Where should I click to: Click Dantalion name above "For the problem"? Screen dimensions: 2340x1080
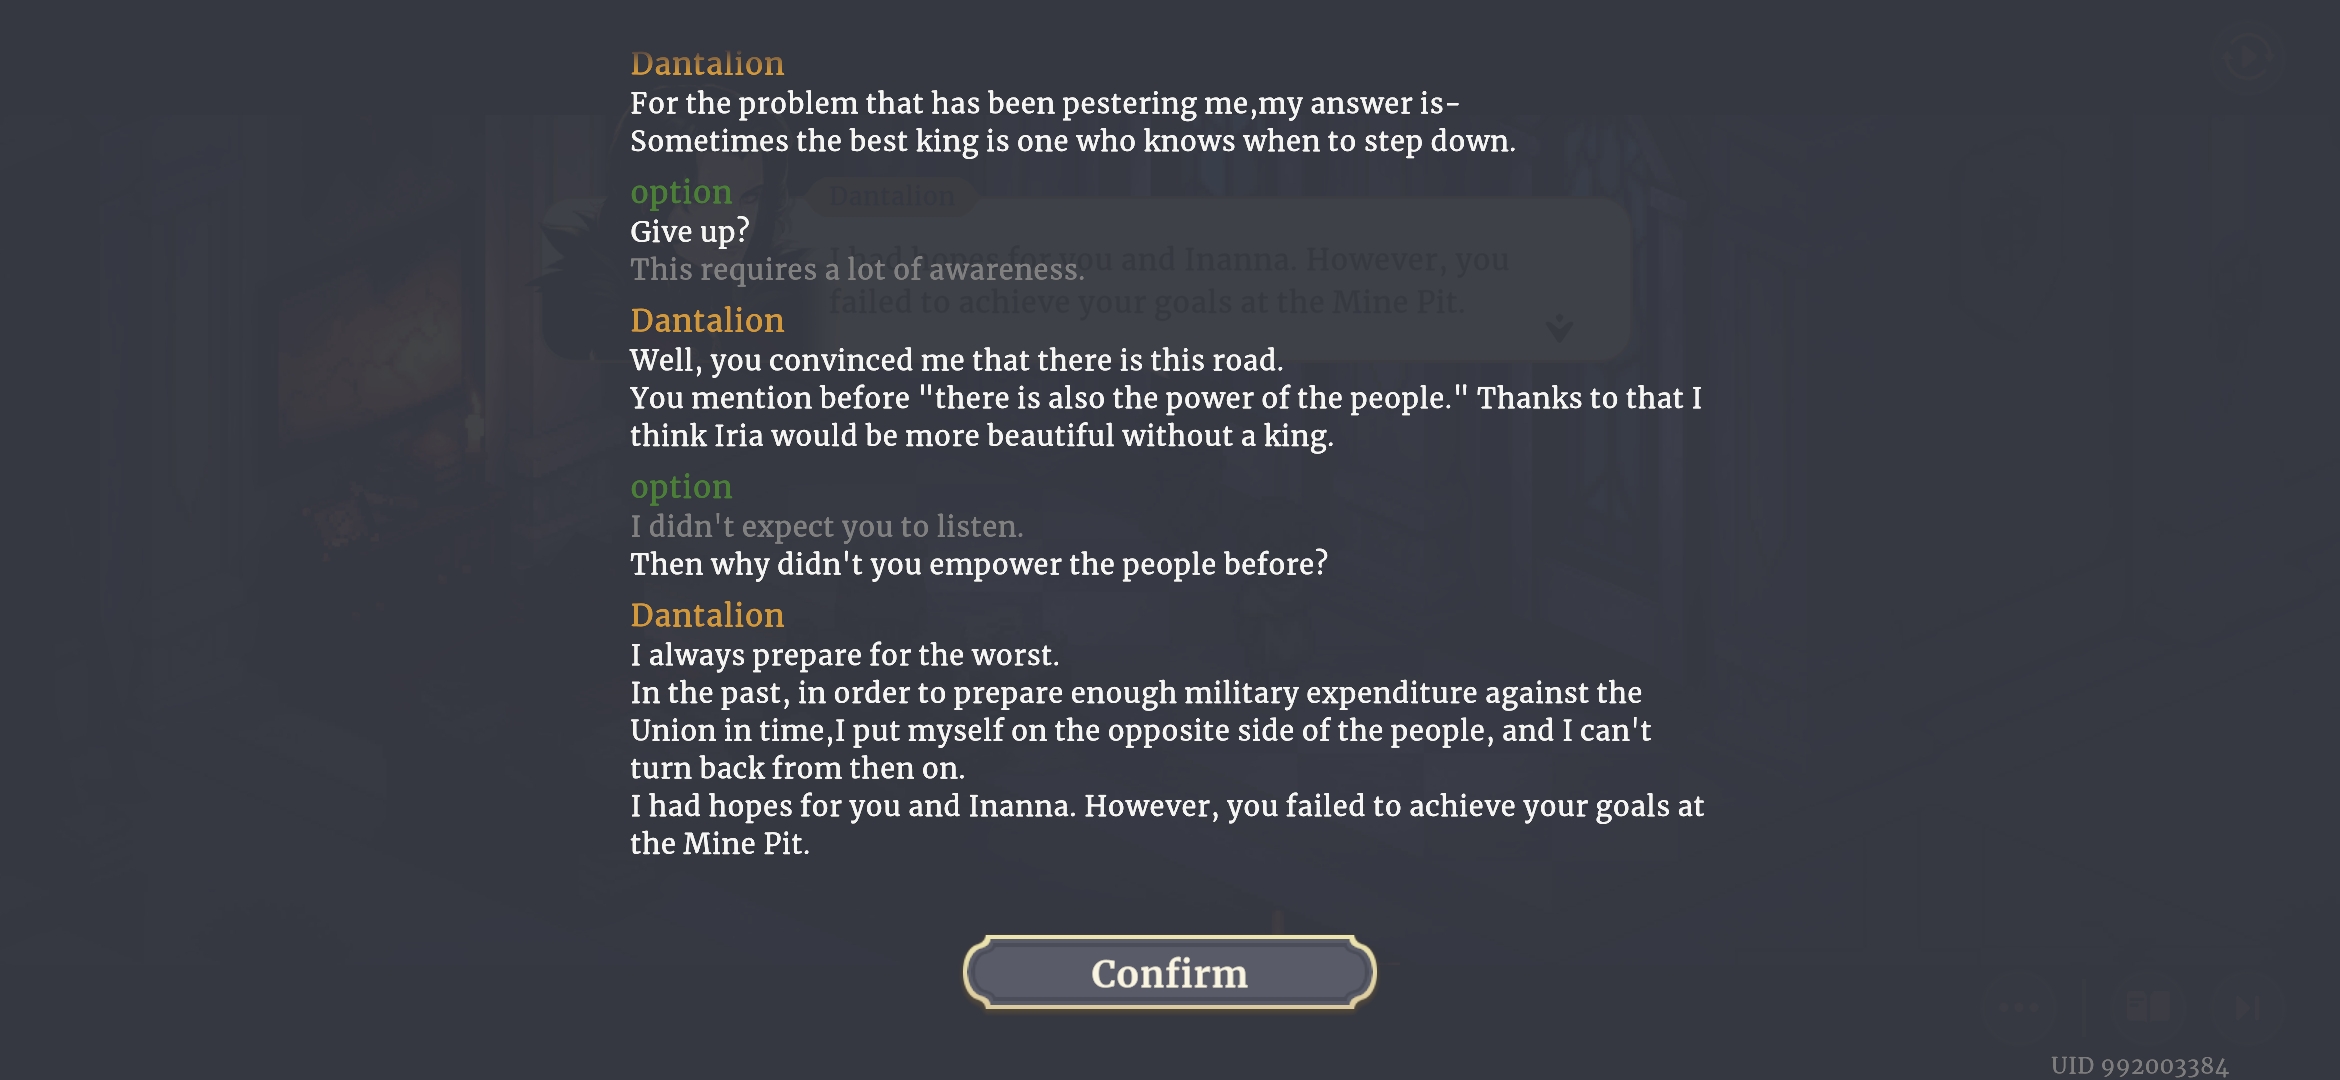707,63
